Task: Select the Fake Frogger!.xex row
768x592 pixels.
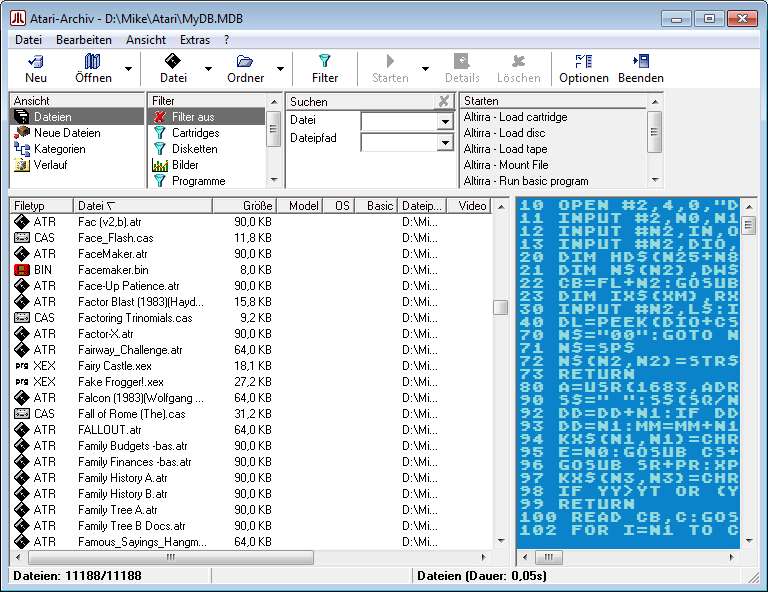Action: tap(251, 382)
